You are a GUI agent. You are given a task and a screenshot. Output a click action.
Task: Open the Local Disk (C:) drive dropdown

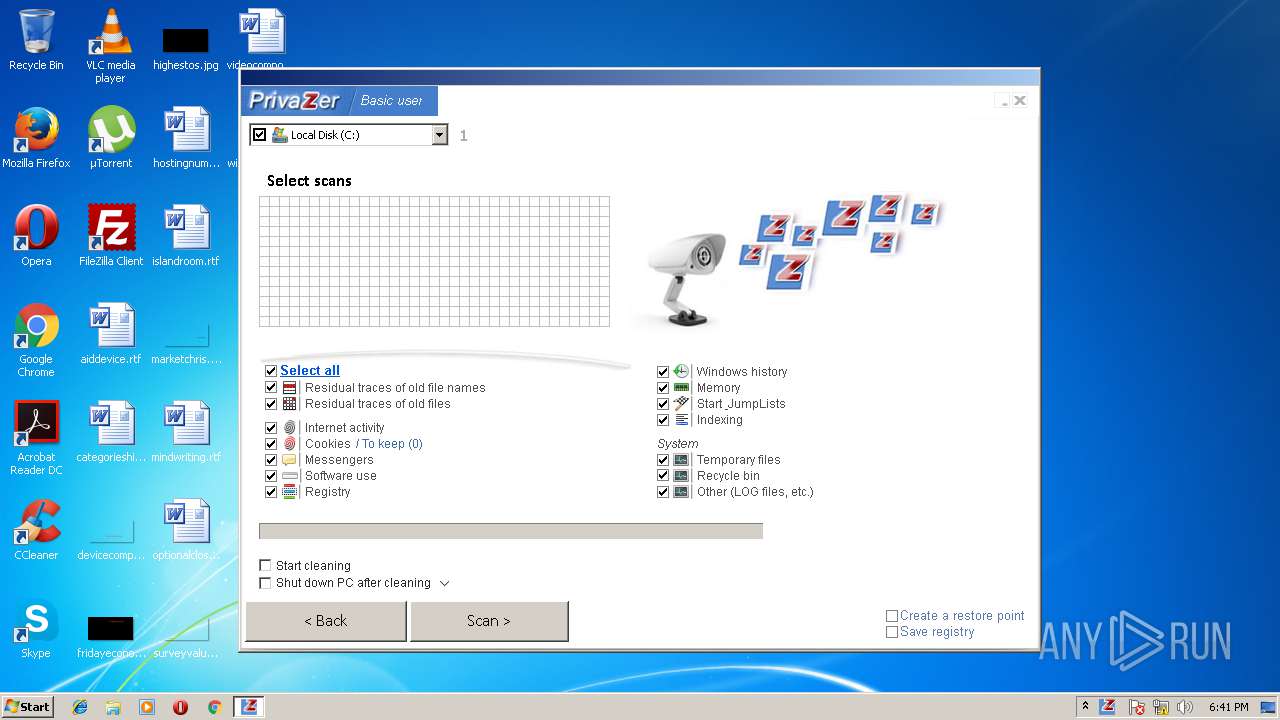[x=439, y=134]
